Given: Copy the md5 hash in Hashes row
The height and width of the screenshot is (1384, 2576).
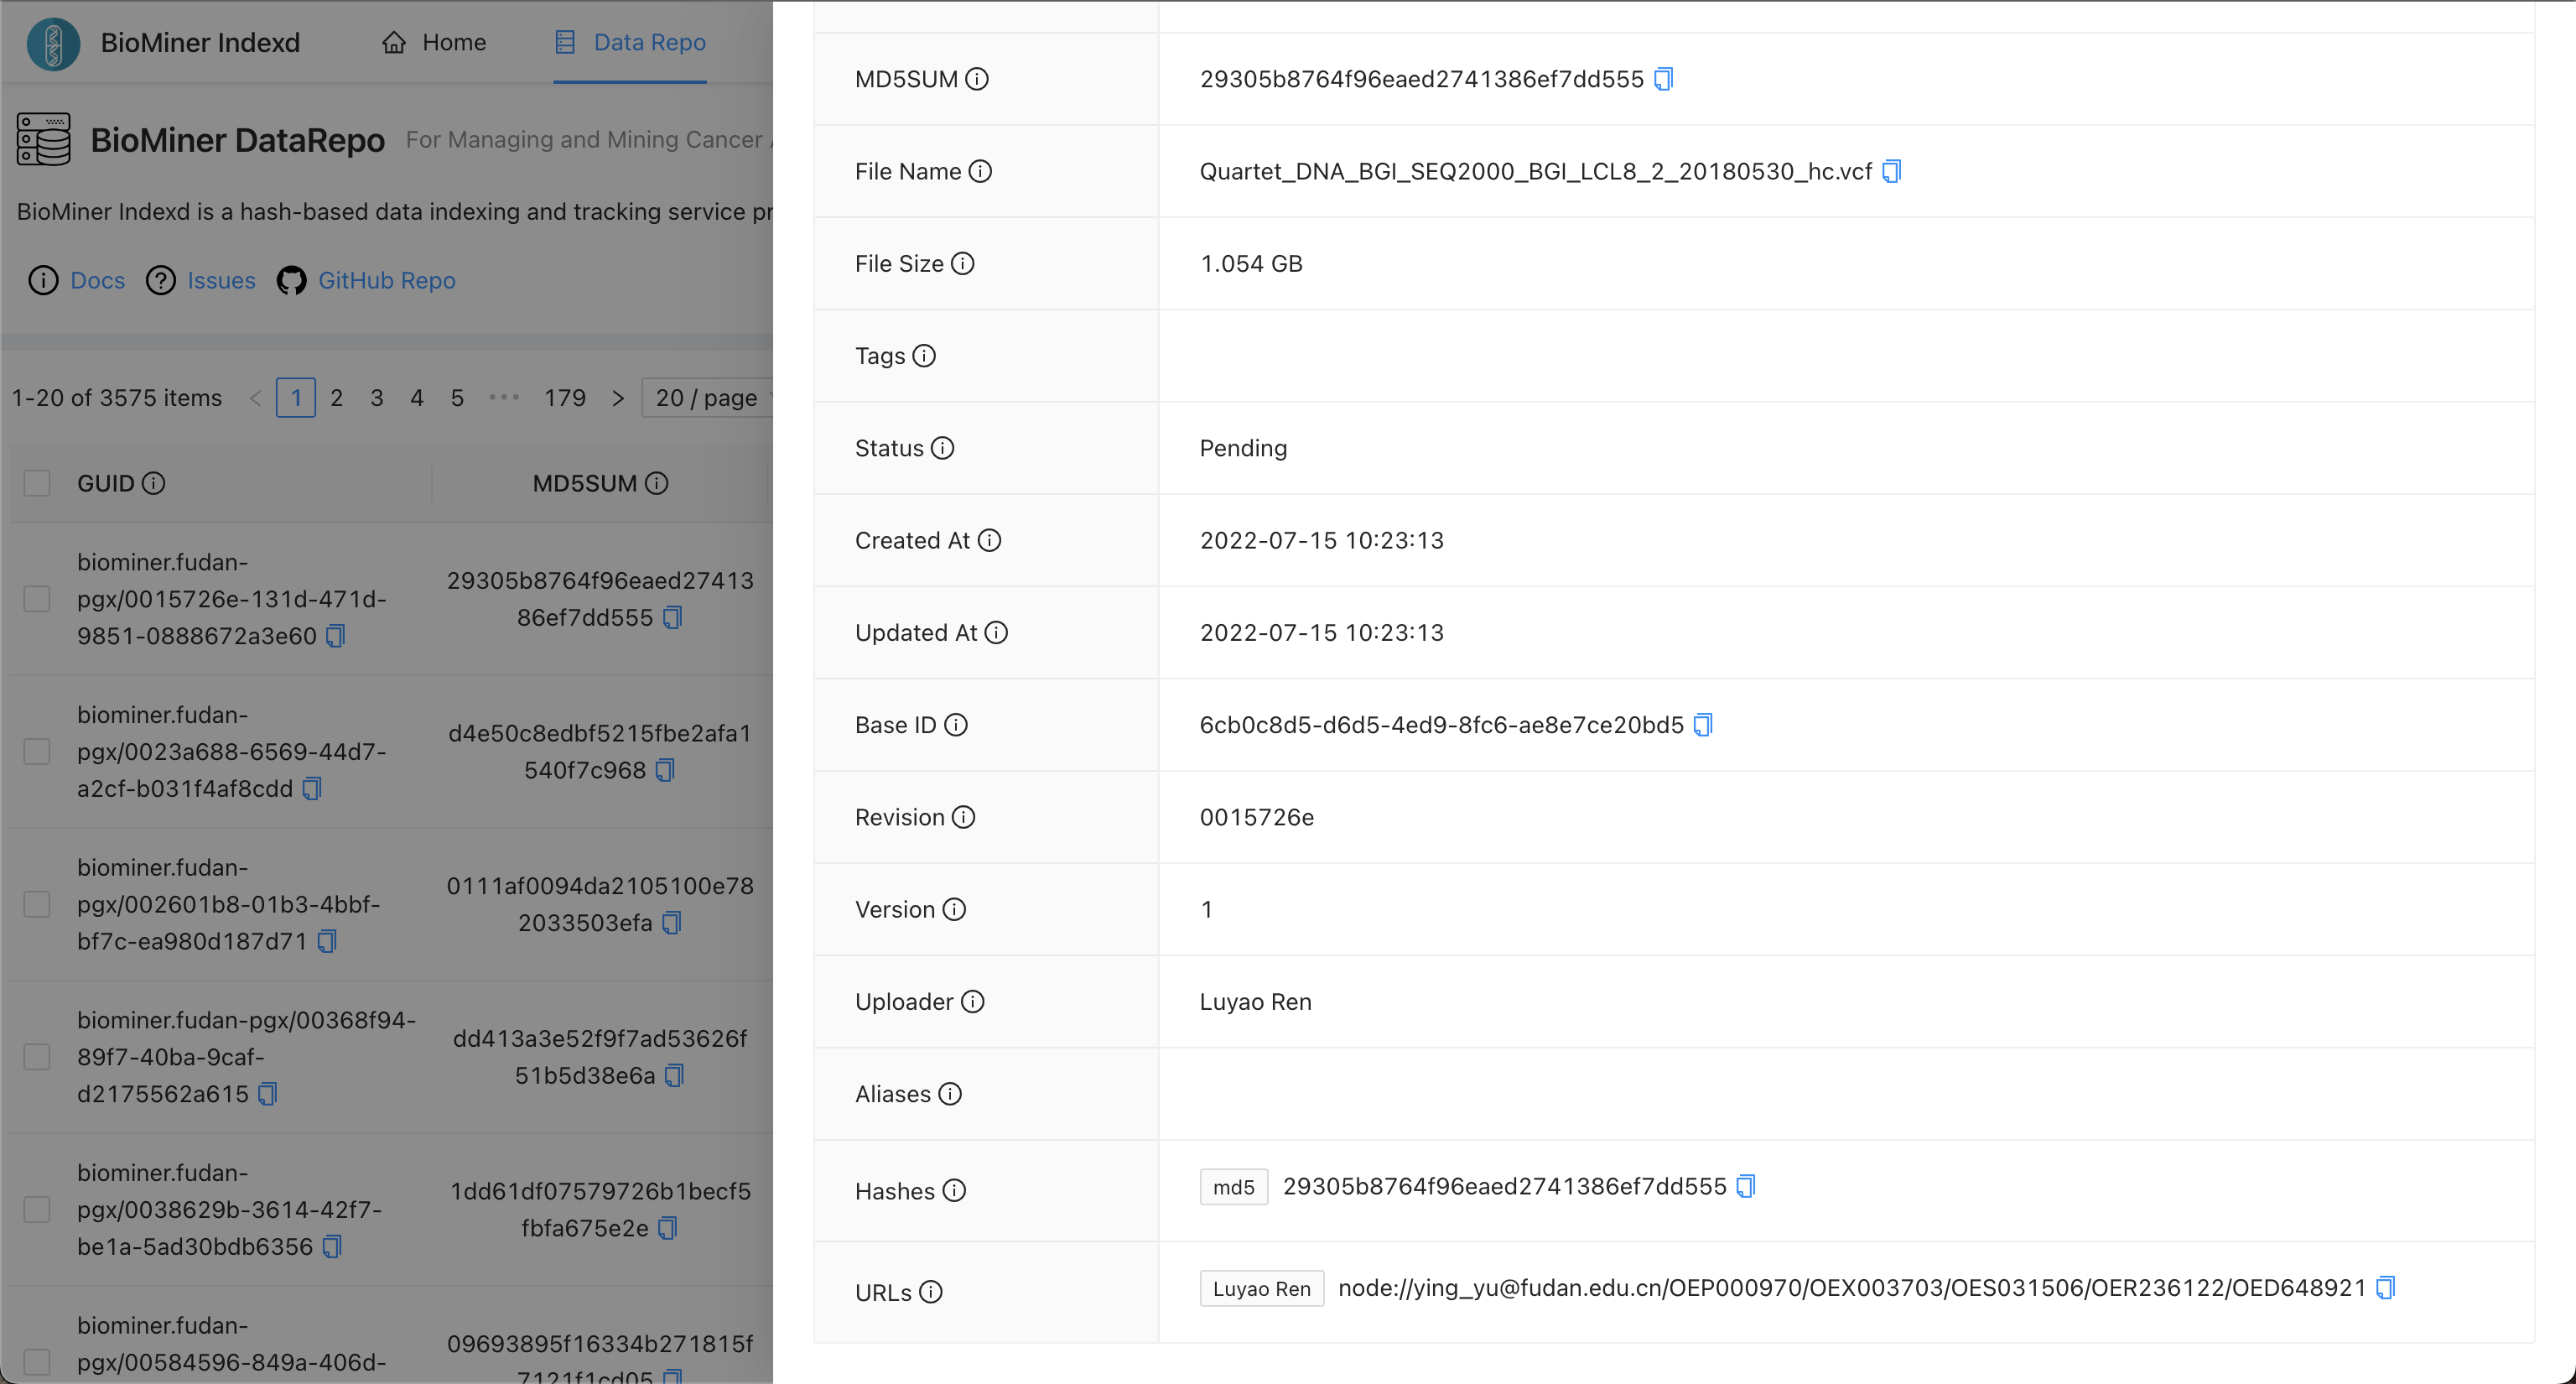Looking at the screenshot, I should [x=1746, y=1186].
